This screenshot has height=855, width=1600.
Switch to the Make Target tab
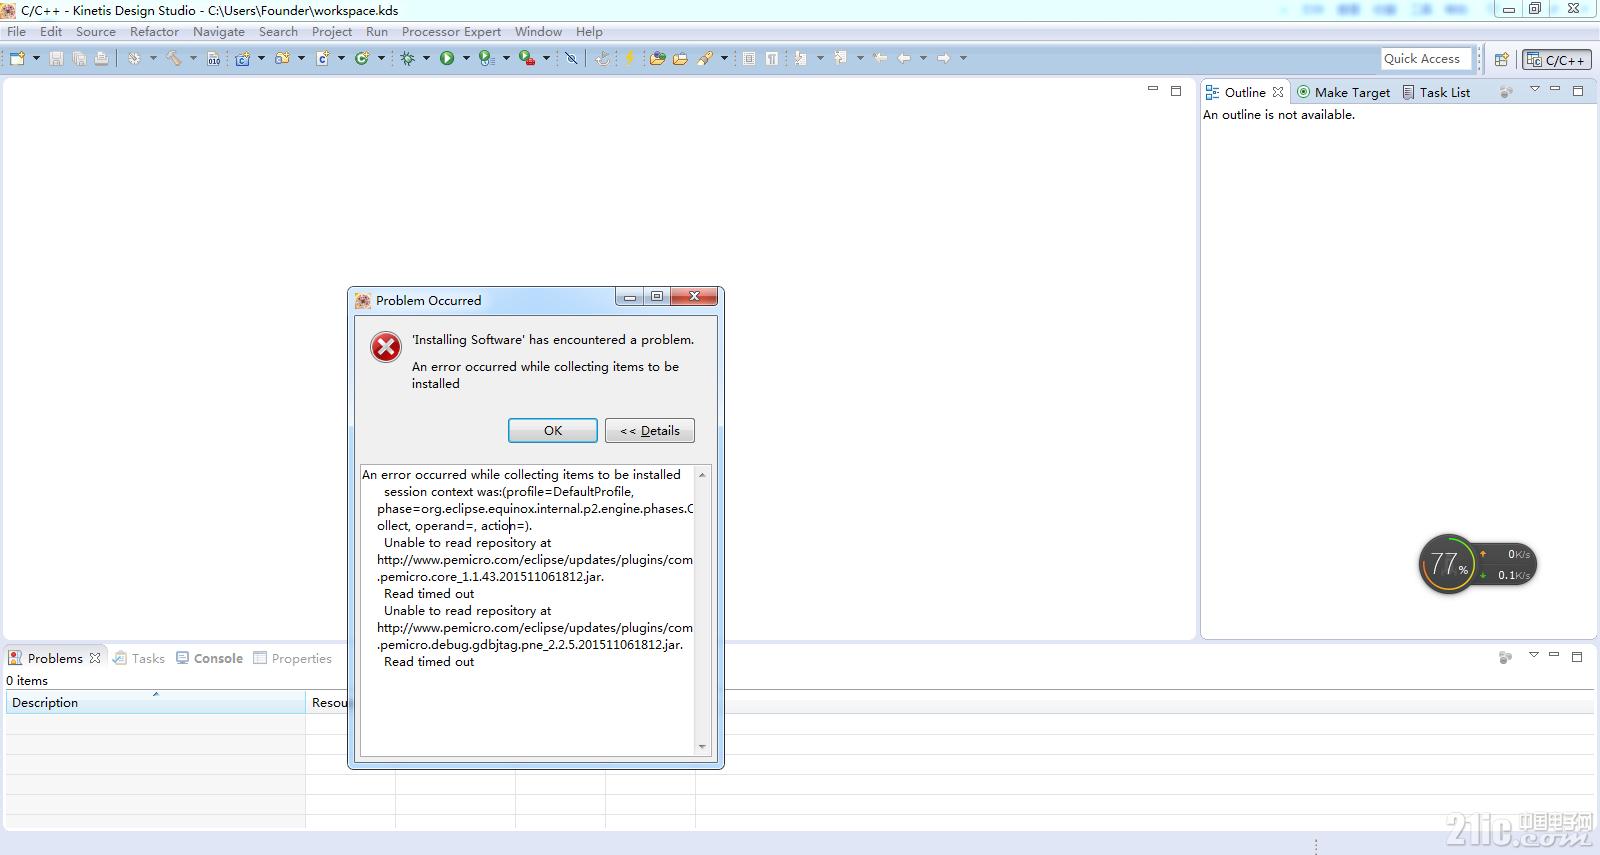click(1343, 92)
